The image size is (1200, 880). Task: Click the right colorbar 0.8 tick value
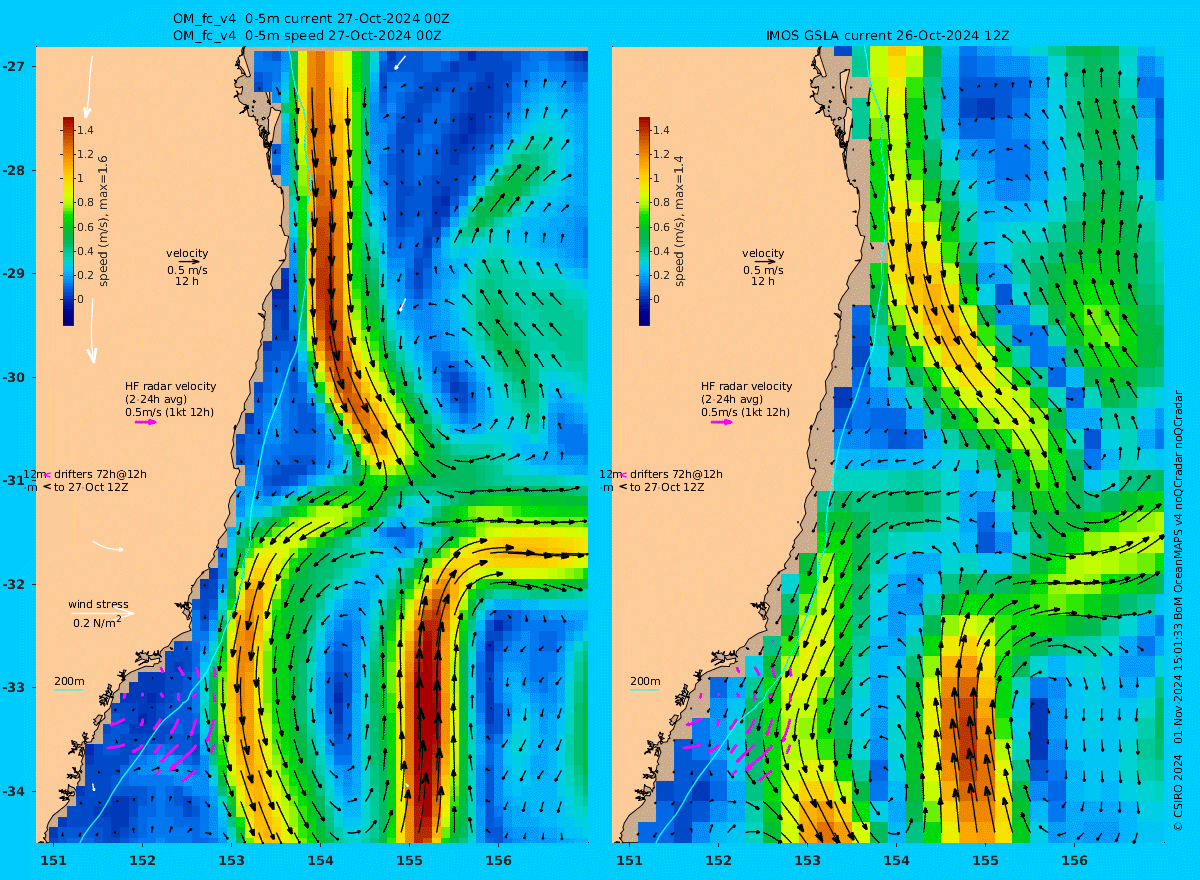click(x=661, y=203)
